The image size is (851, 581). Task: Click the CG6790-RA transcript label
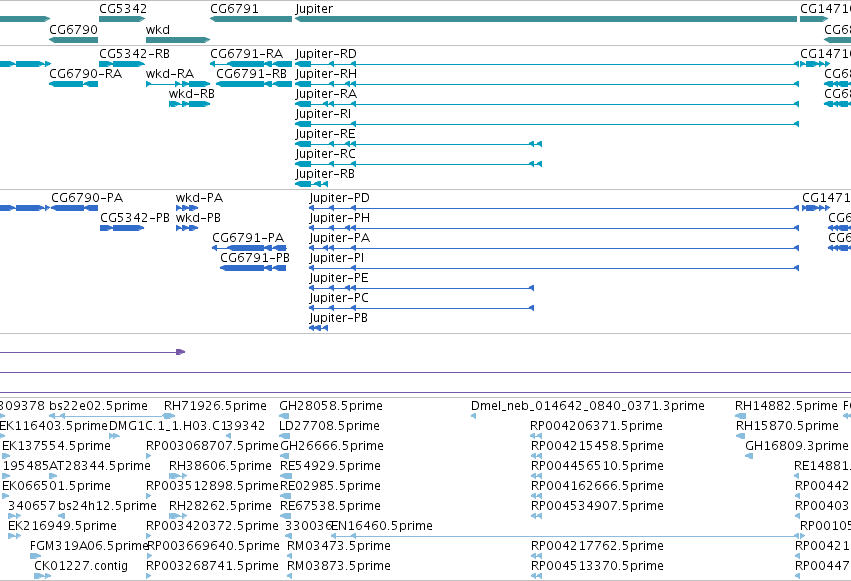pyautogui.click(x=86, y=74)
